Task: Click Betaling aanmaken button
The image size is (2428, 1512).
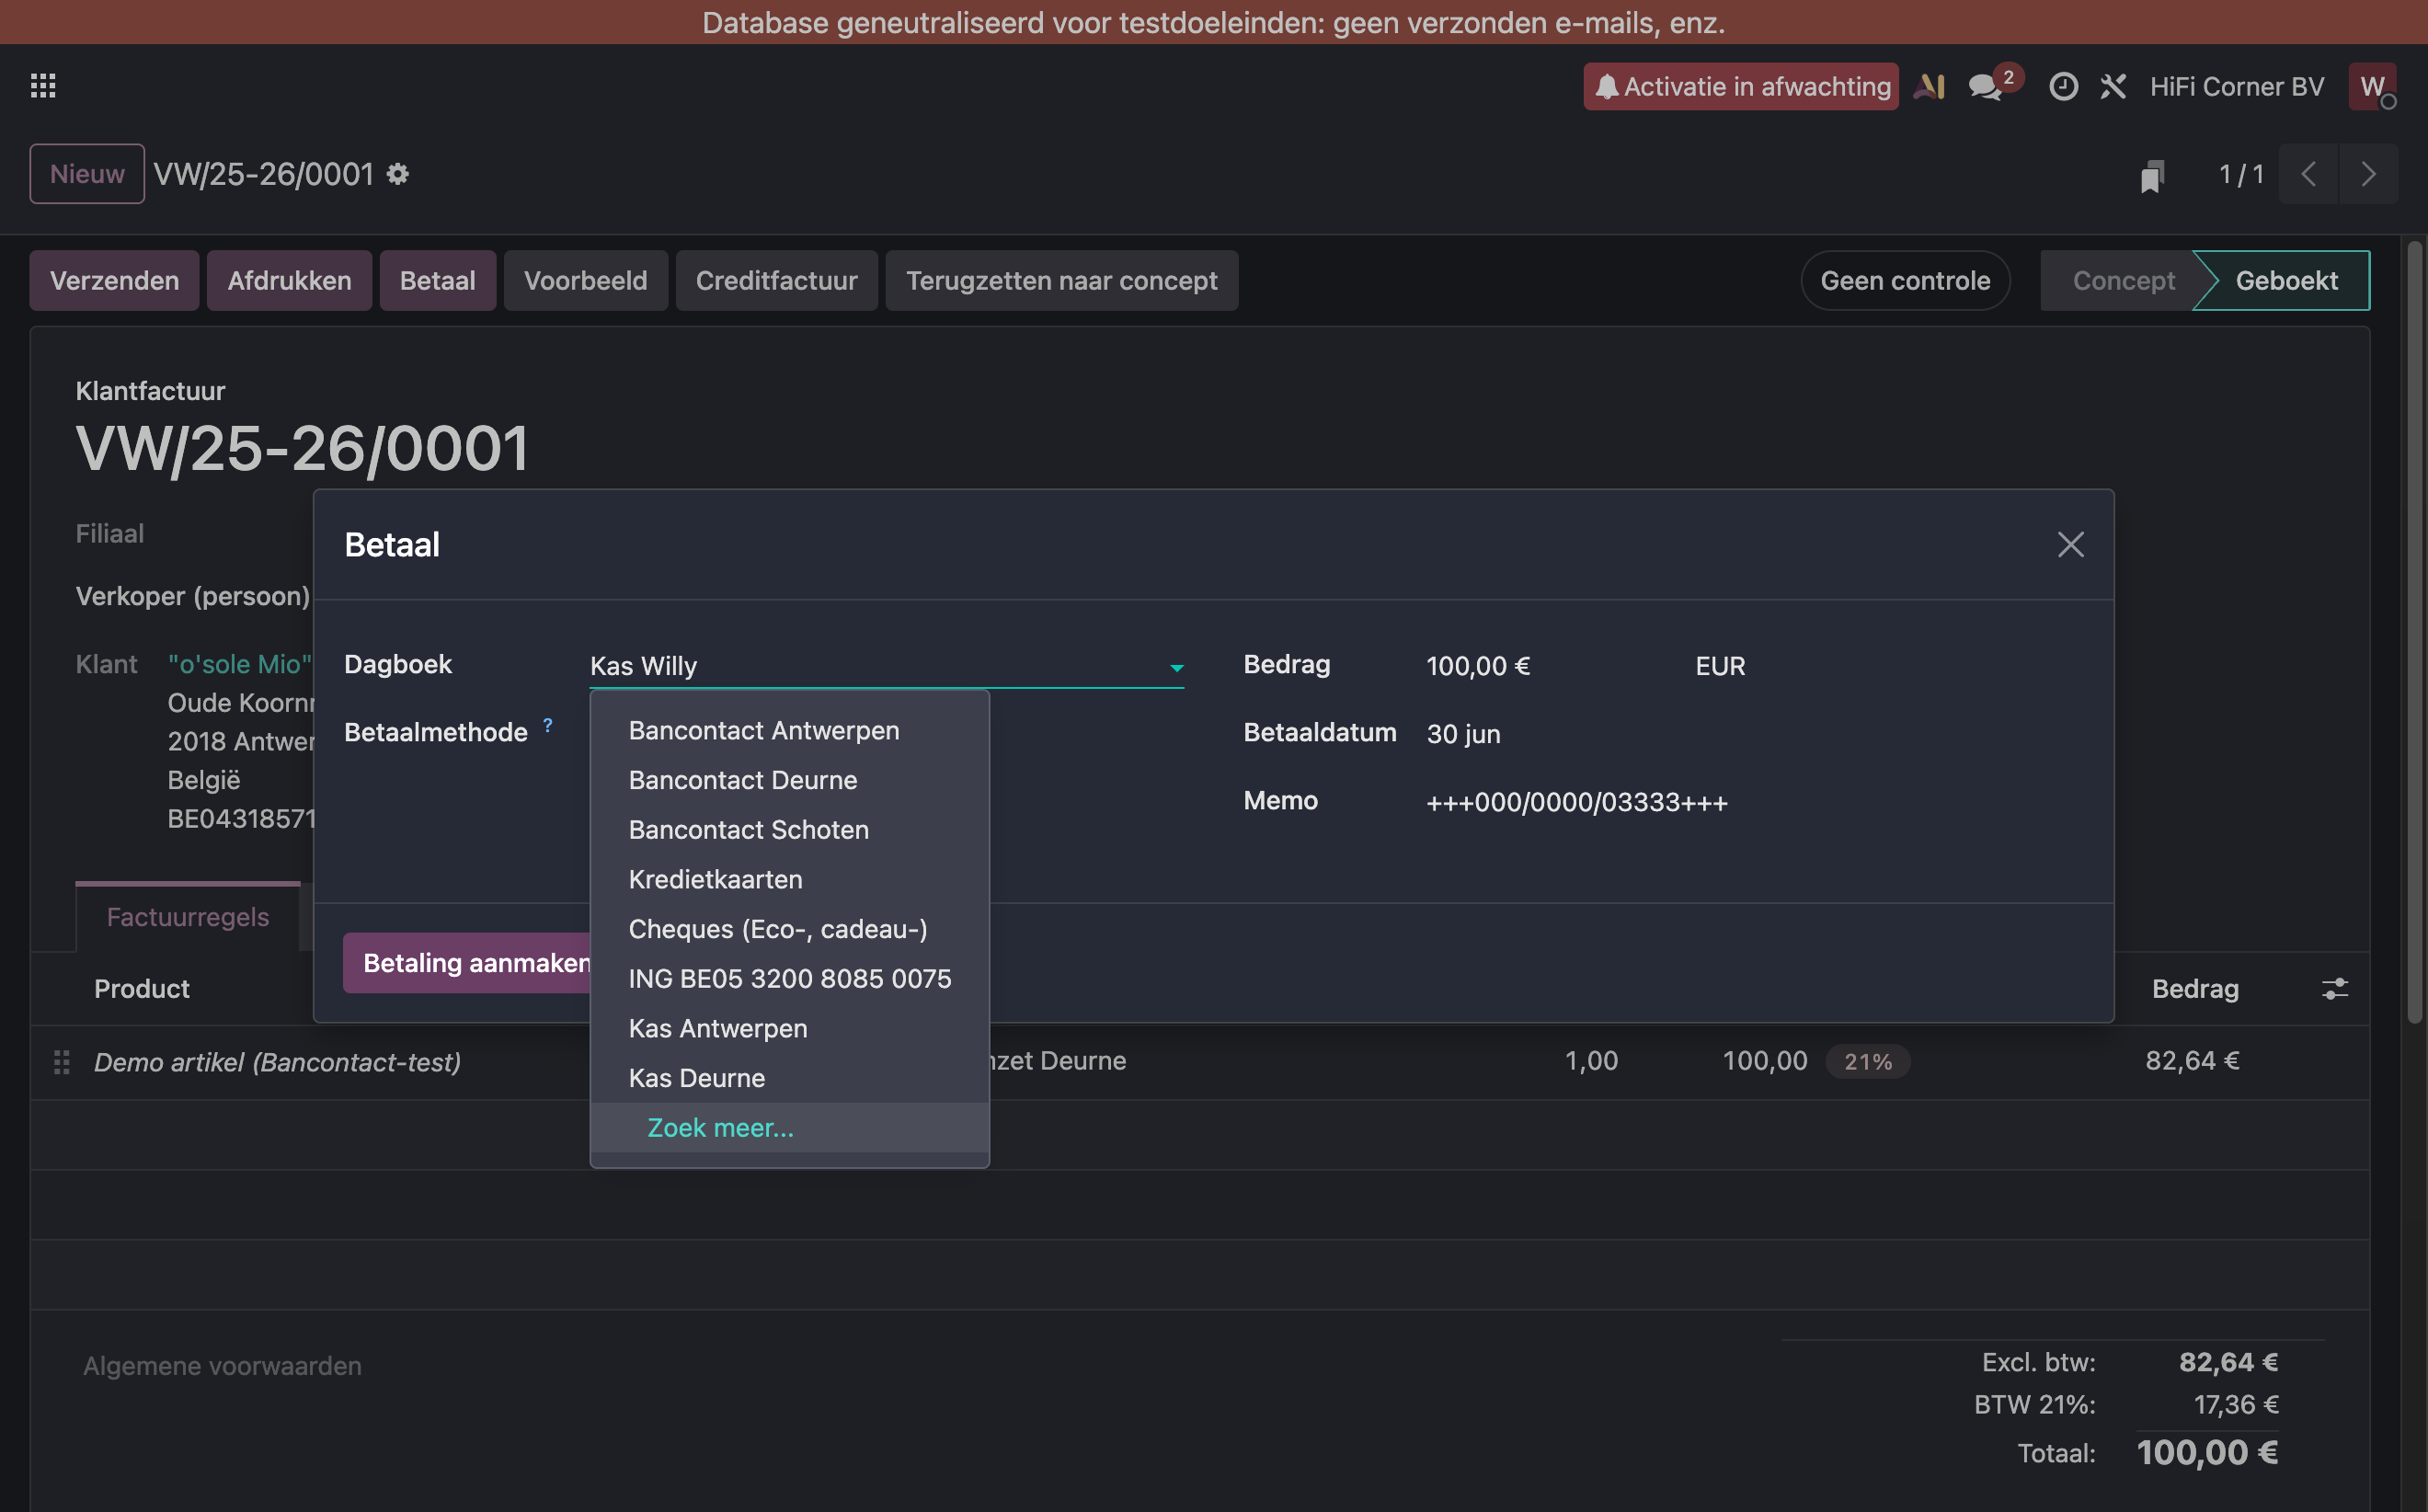Action: click(468, 963)
